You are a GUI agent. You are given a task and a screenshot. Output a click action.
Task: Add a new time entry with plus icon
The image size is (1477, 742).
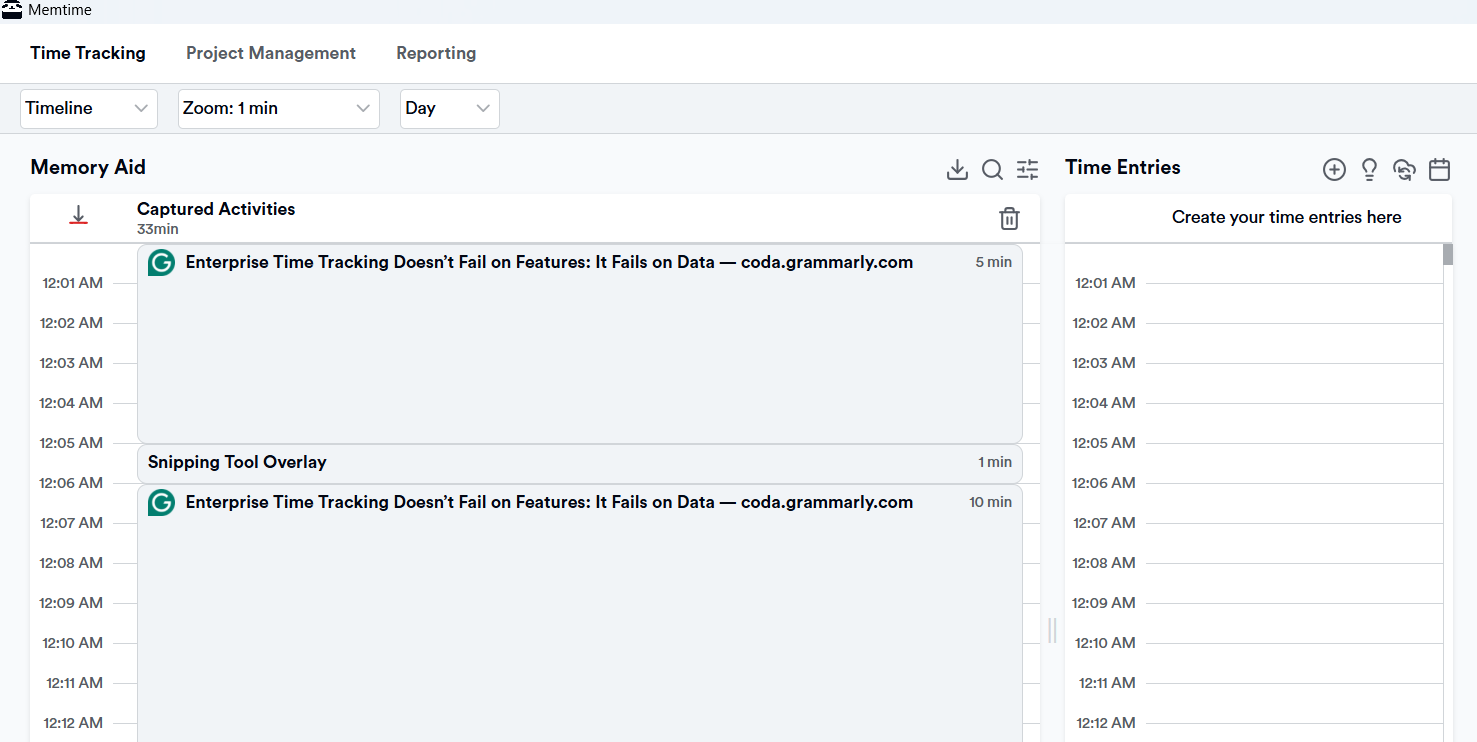click(1334, 170)
